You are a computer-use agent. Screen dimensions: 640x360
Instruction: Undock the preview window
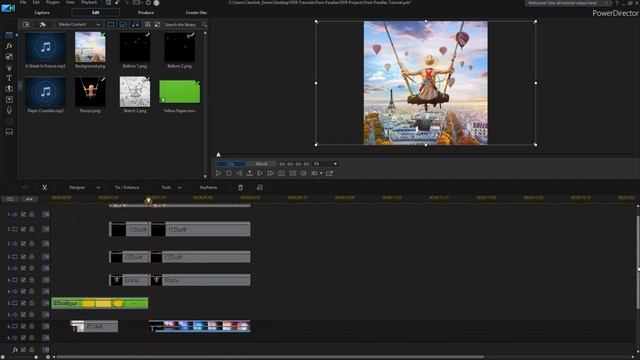click(x=329, y=173)
